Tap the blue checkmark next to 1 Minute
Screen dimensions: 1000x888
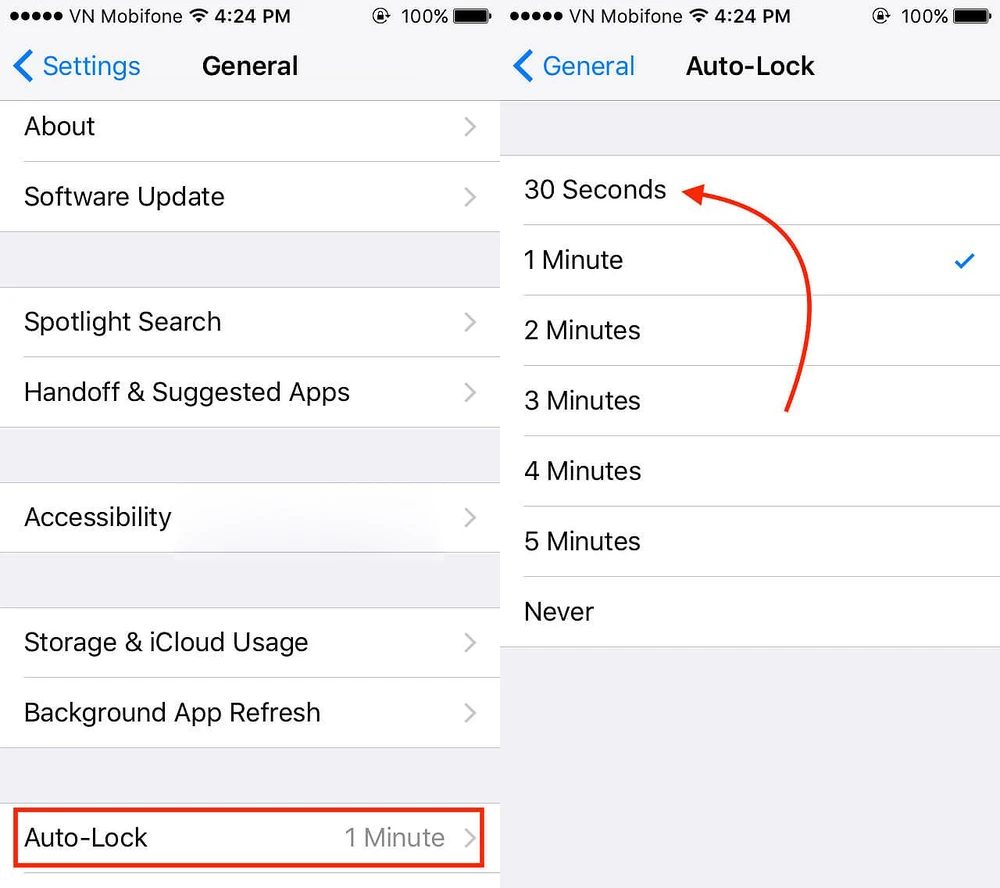tap(964, 260)
